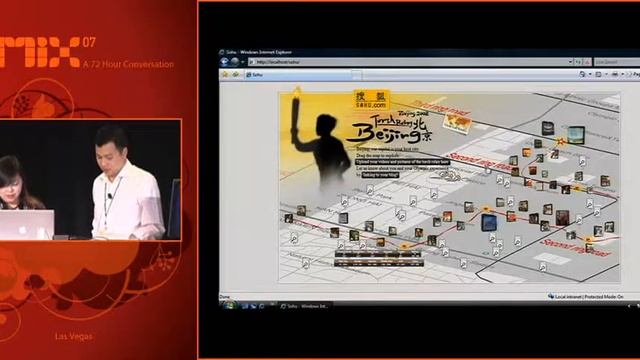Click the Sohu Internet Explorer taskbar button
This screenshot has height=360, width=640.
point(304,306)
